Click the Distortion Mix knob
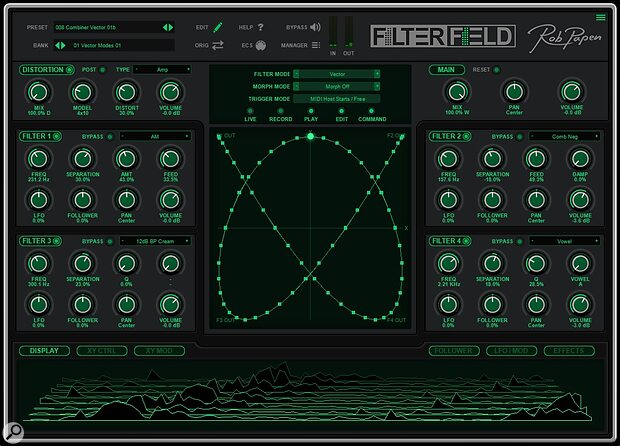 point(39,92)
